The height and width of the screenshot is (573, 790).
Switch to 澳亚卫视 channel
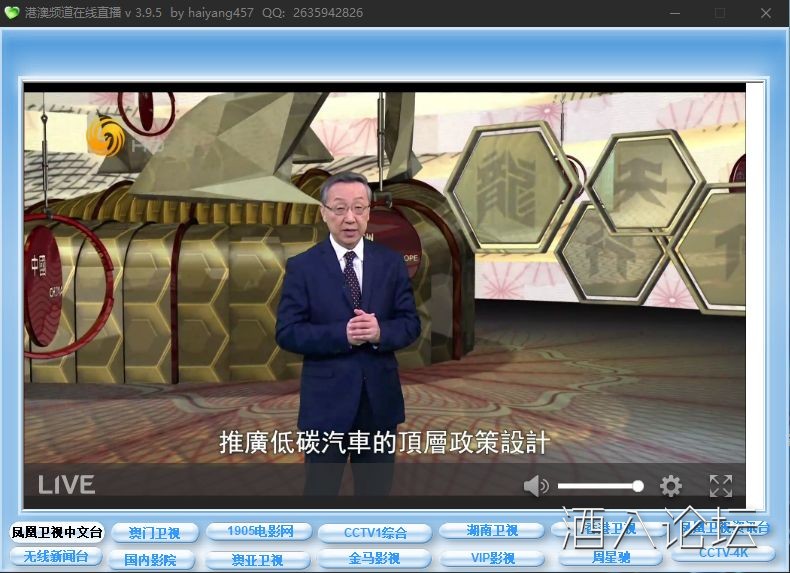pos(257,559)
